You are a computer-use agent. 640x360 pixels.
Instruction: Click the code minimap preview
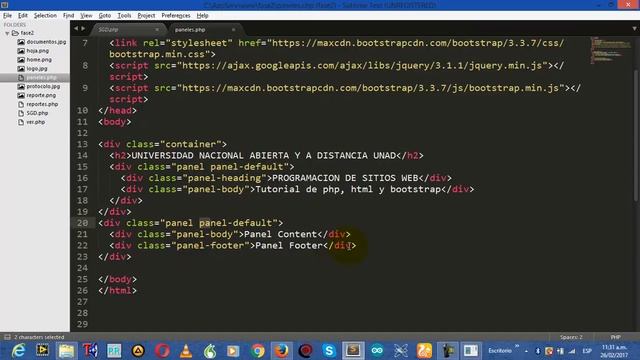click(x=610, y=50)
